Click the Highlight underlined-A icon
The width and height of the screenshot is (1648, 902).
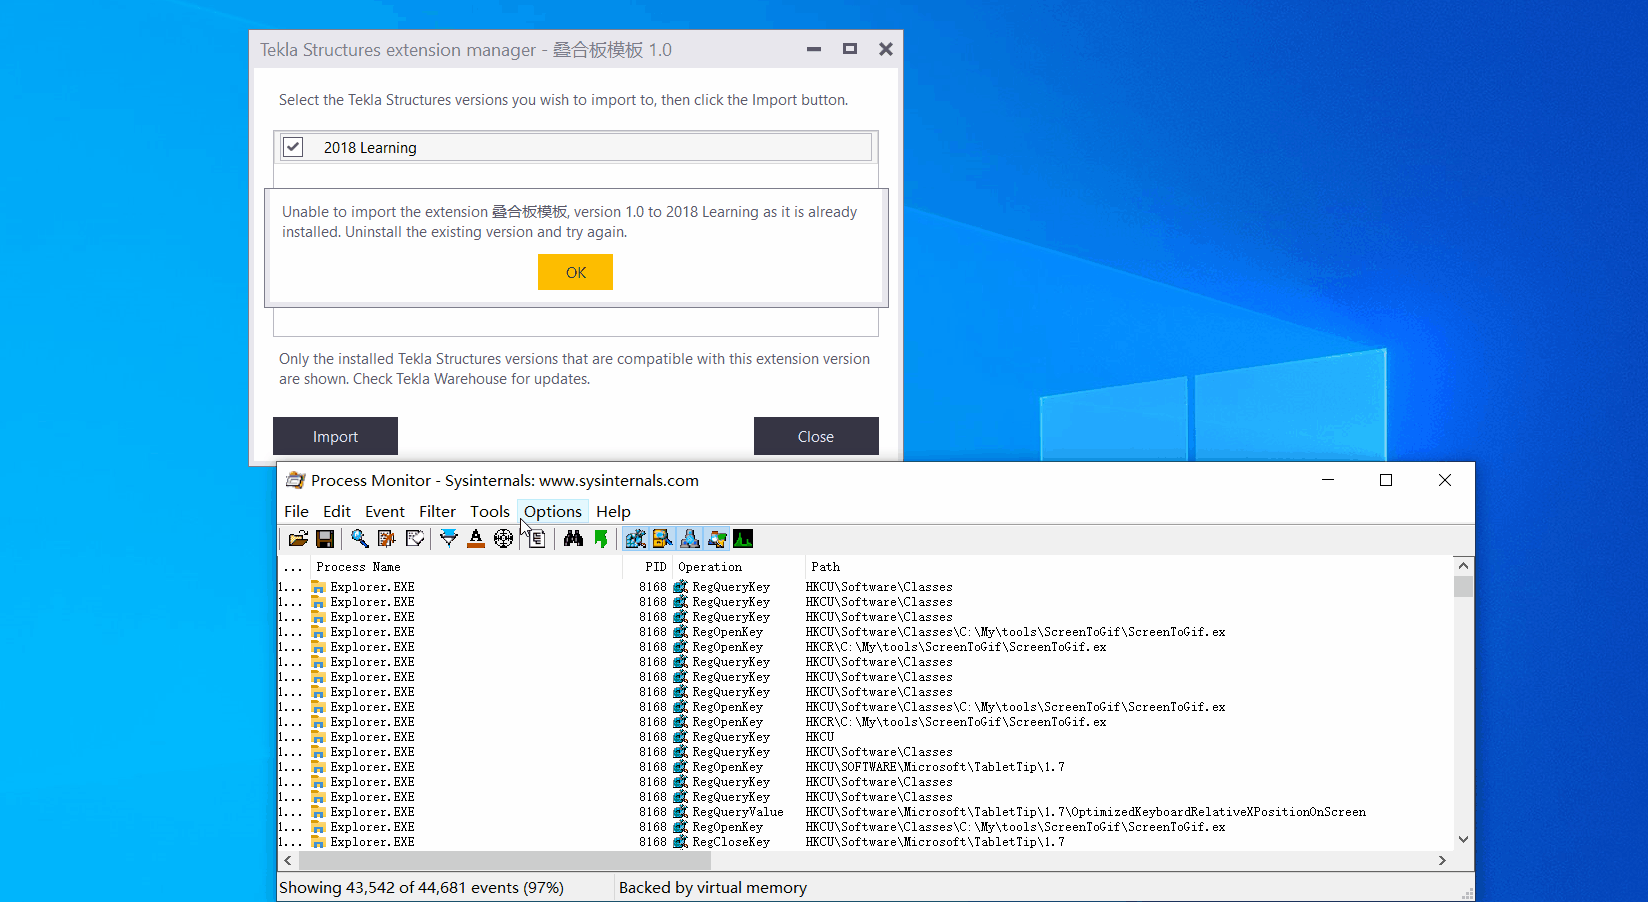point(475,538)
